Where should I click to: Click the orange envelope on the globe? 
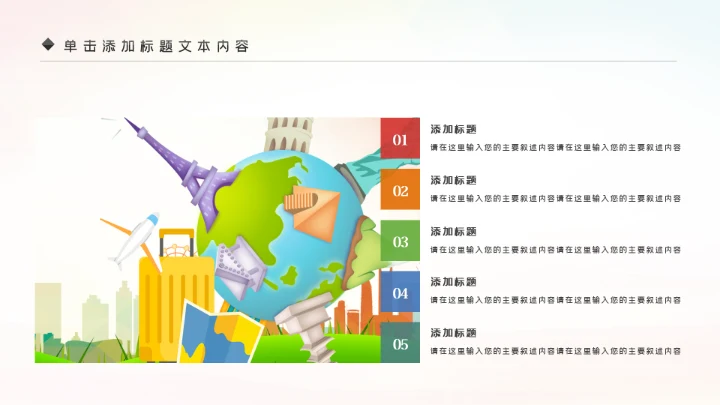point(311,206)
